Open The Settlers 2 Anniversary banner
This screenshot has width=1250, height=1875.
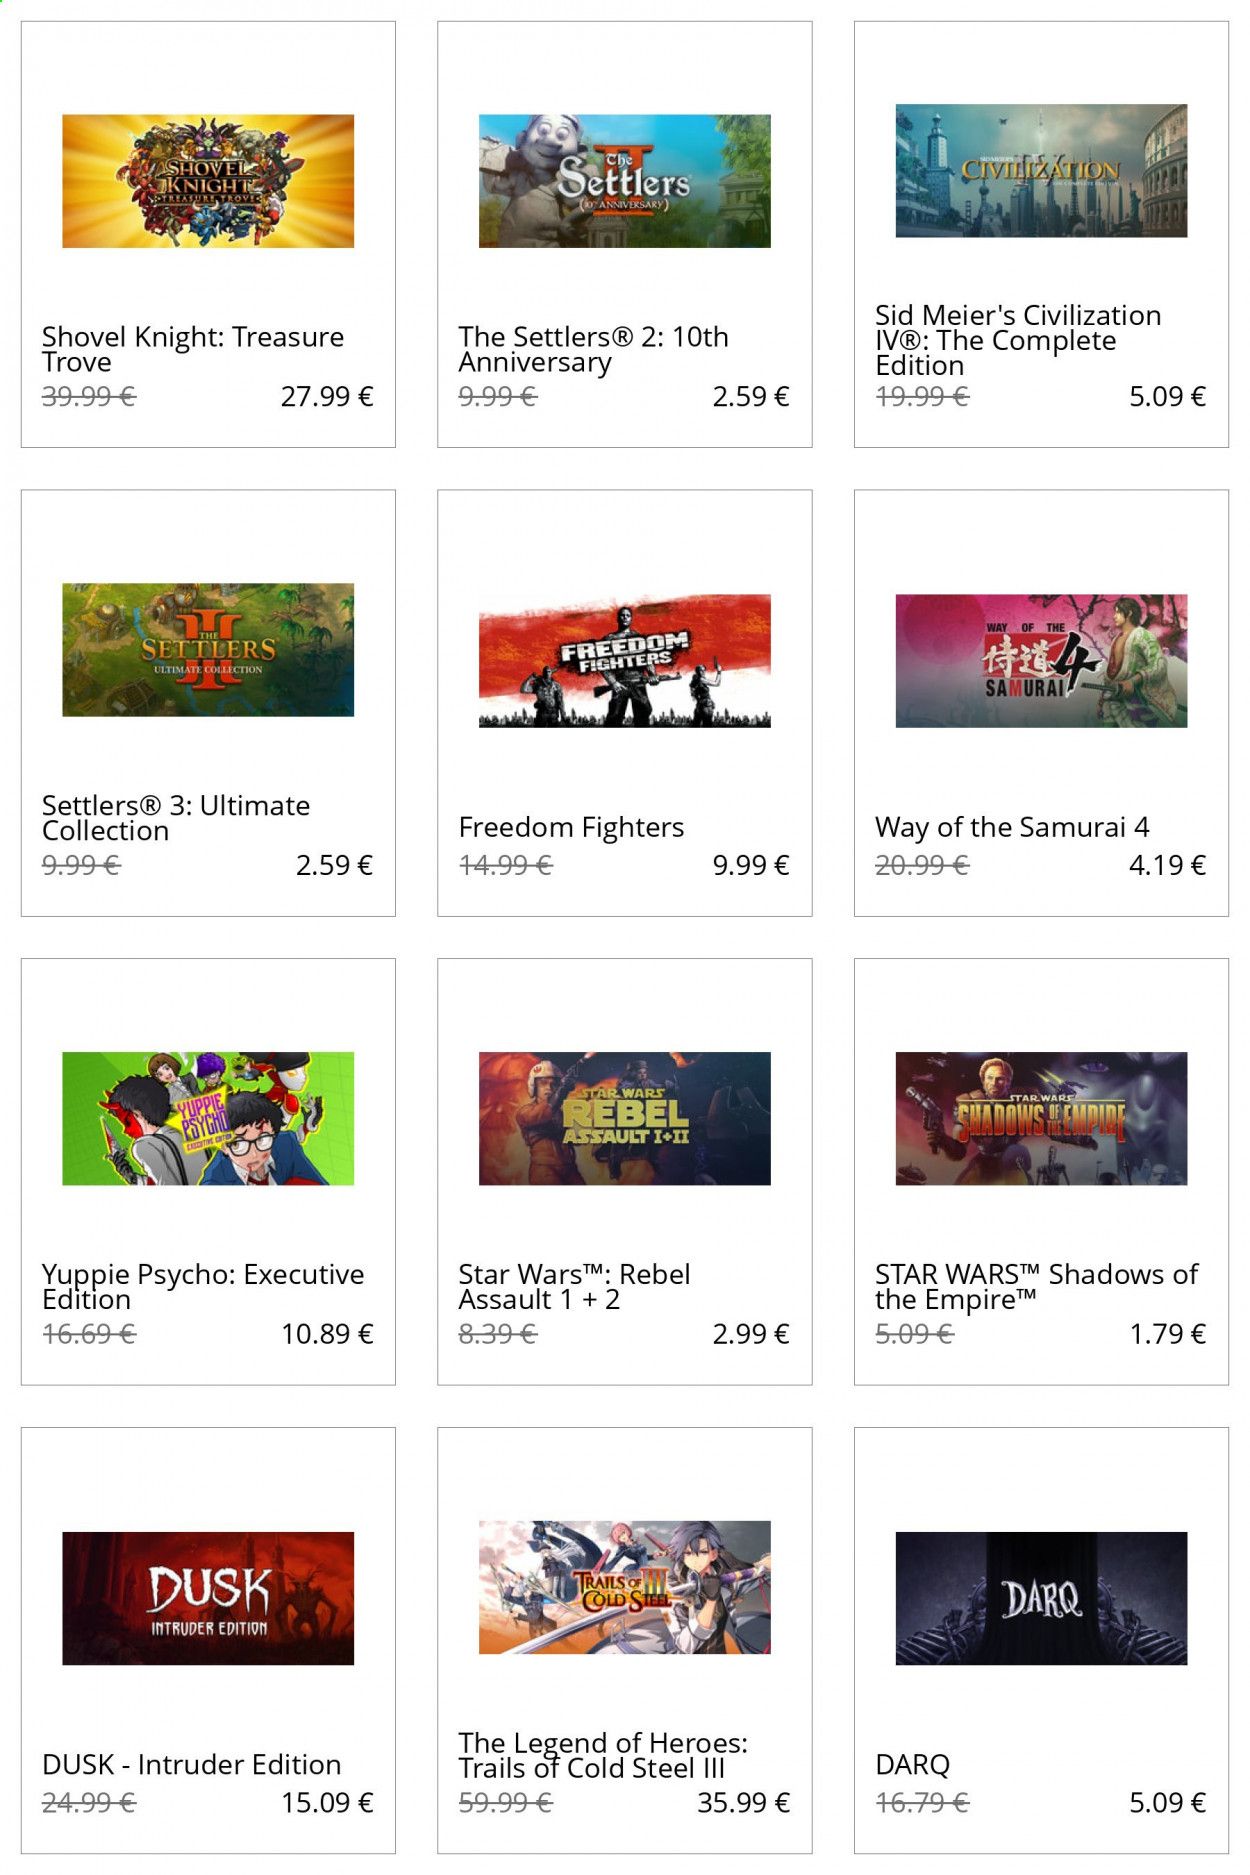click(624, 181)
